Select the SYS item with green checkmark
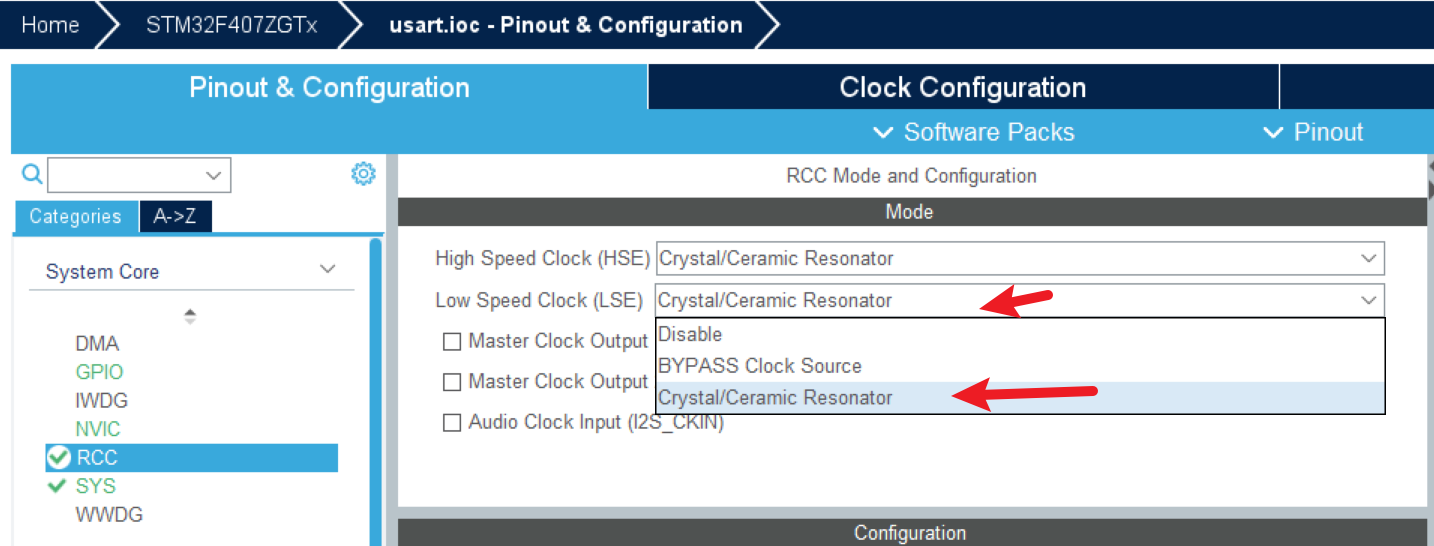The width and height of the screenshot is (1434, 546). point(95,486)
